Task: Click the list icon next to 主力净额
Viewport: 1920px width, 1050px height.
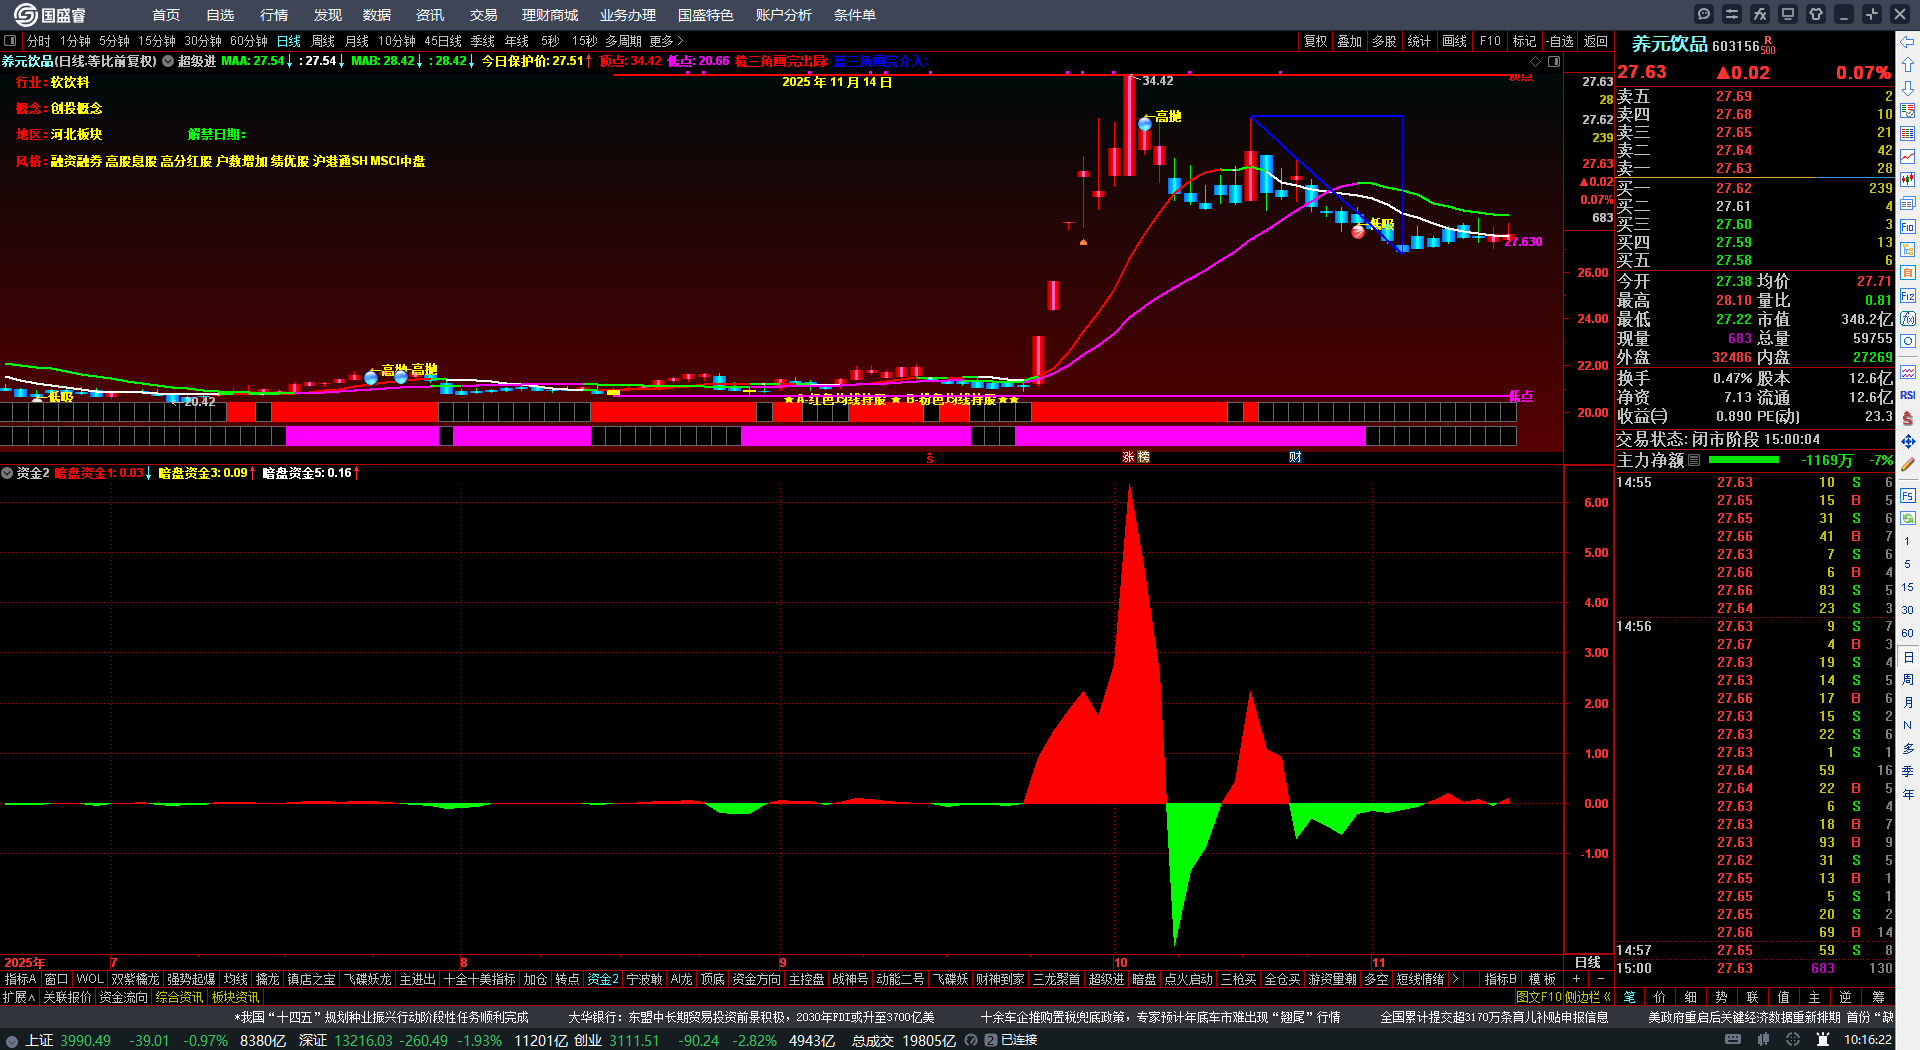Action: pyautogui.click(x=1694, y=460)
